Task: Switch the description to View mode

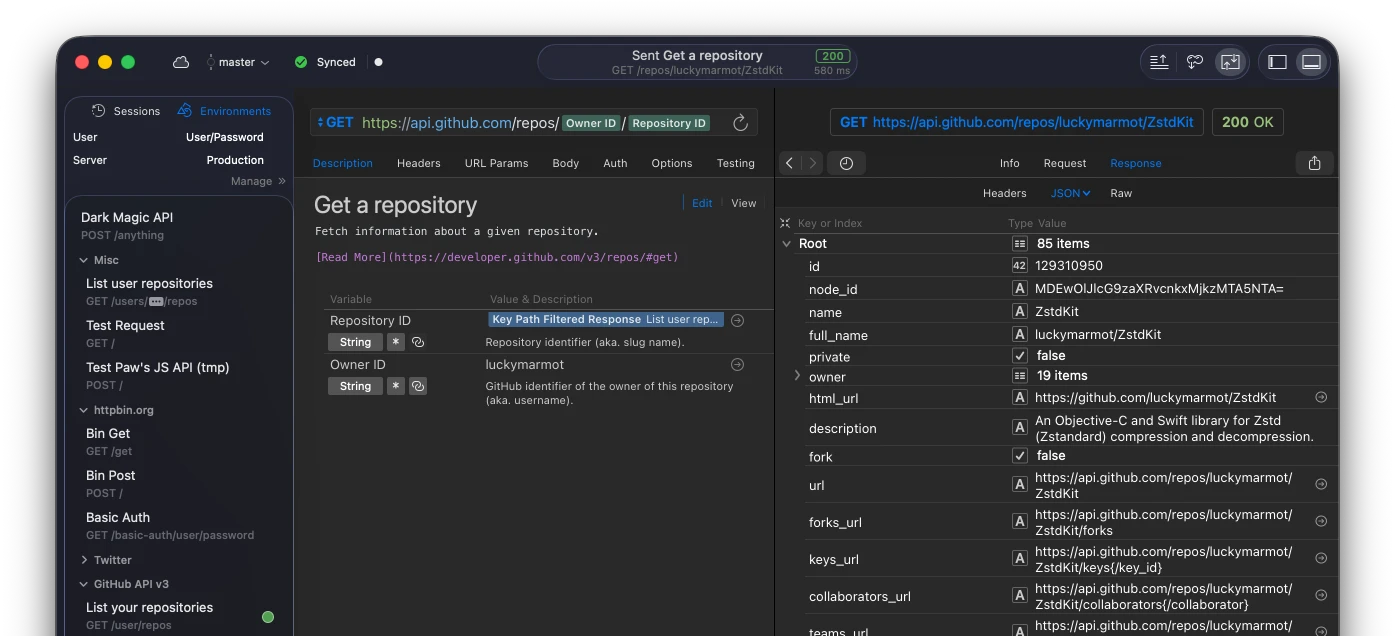Action: pyautogui.click(x=744, y=203)
